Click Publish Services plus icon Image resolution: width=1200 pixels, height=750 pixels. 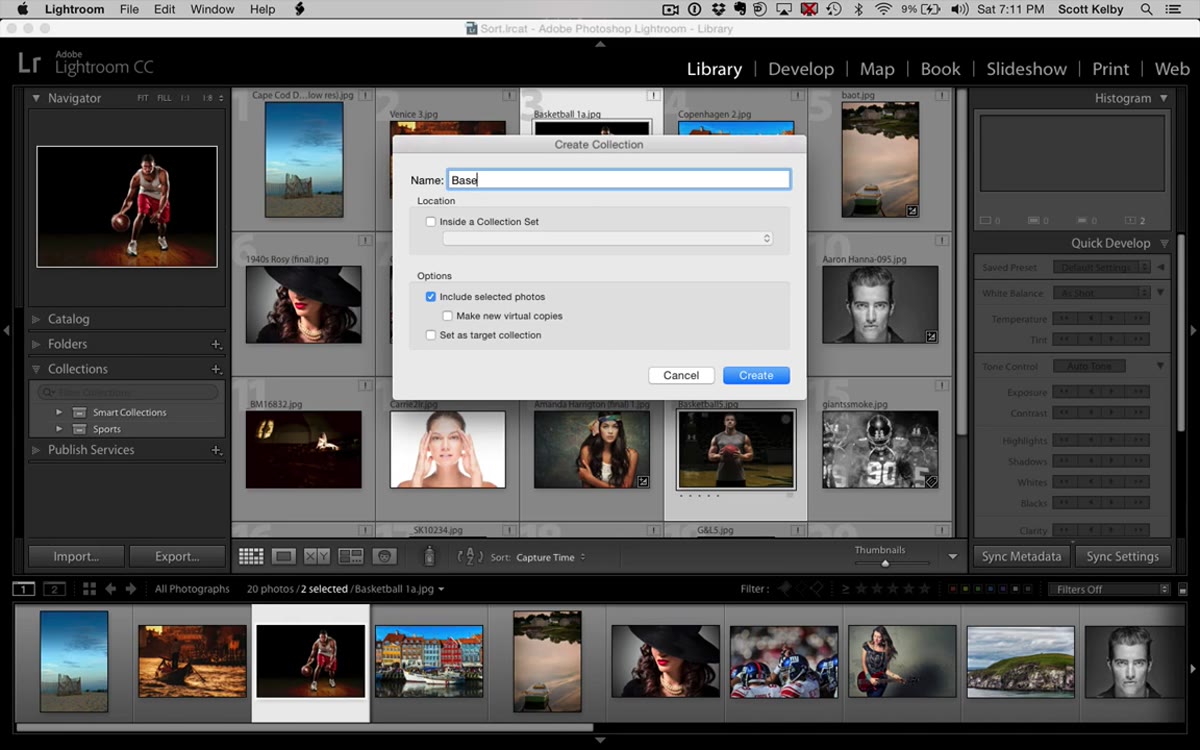[x=216, y=450]
